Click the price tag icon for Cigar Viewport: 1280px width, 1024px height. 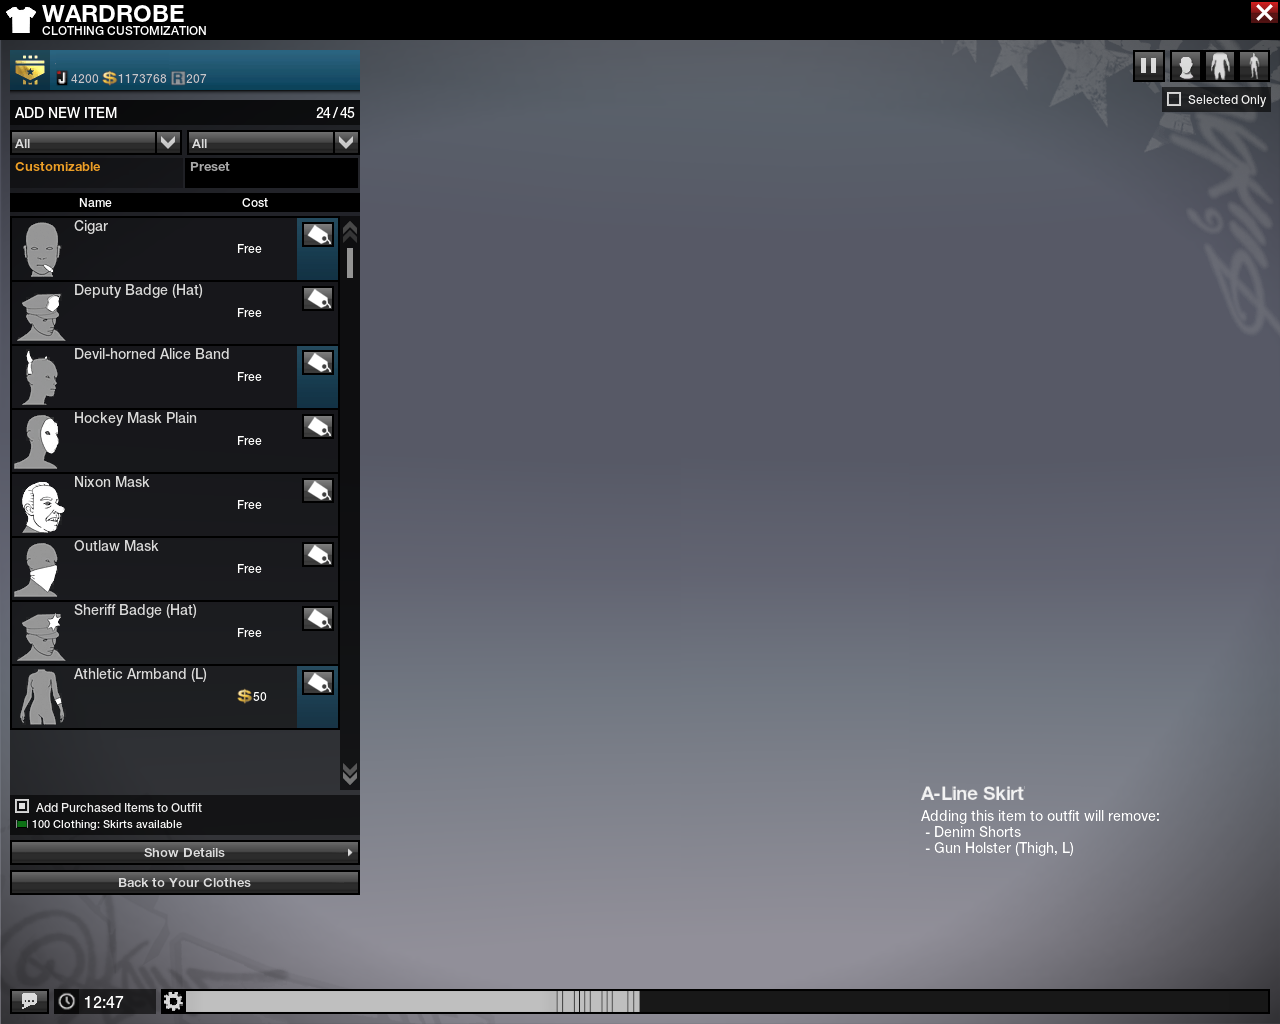tap(318, 235)
